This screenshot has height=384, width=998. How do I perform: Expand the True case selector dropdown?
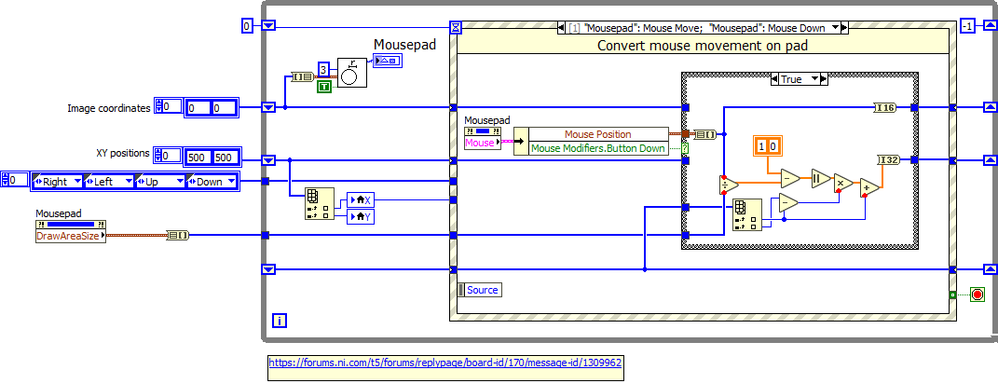point(799,79)
